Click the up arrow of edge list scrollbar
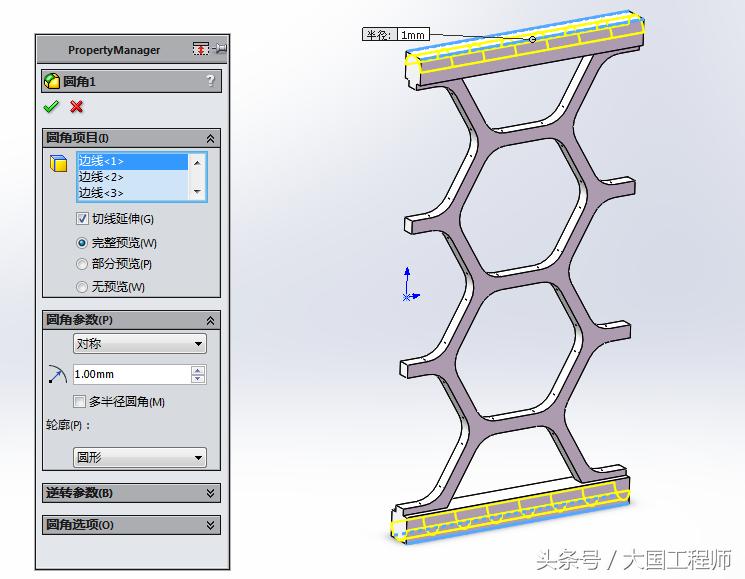The image size is (745, 579). pos(197,163)
